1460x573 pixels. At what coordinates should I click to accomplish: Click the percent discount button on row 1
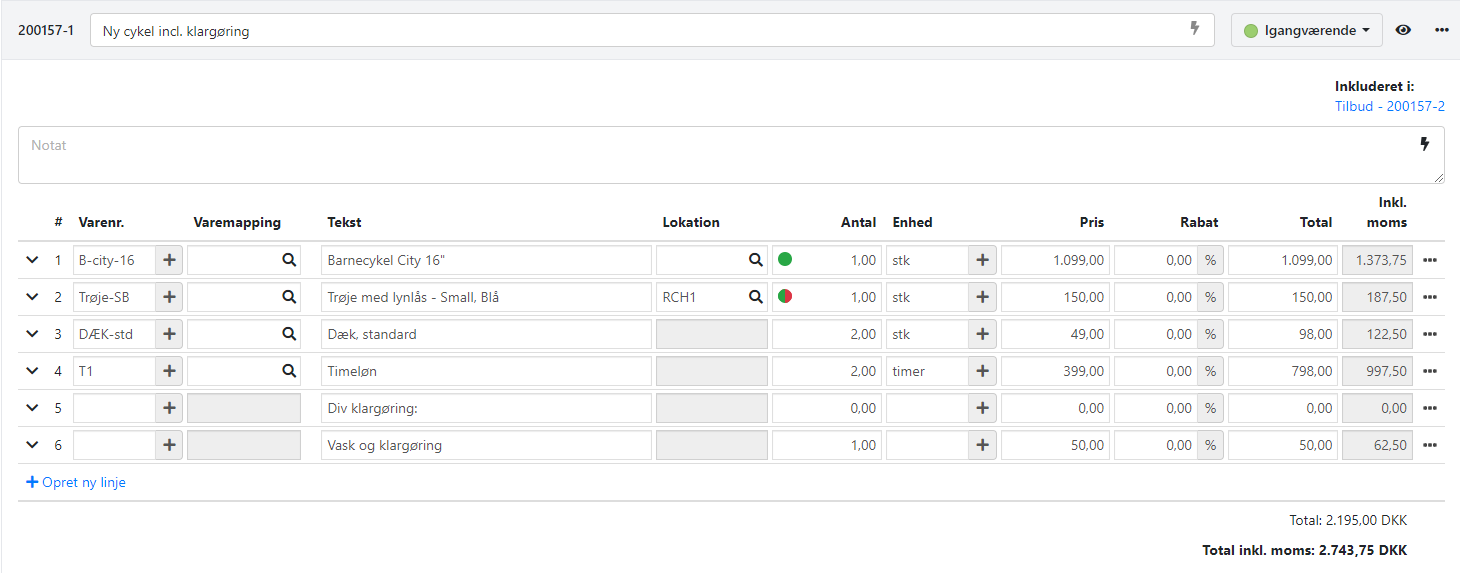[x=1210, y=260]
